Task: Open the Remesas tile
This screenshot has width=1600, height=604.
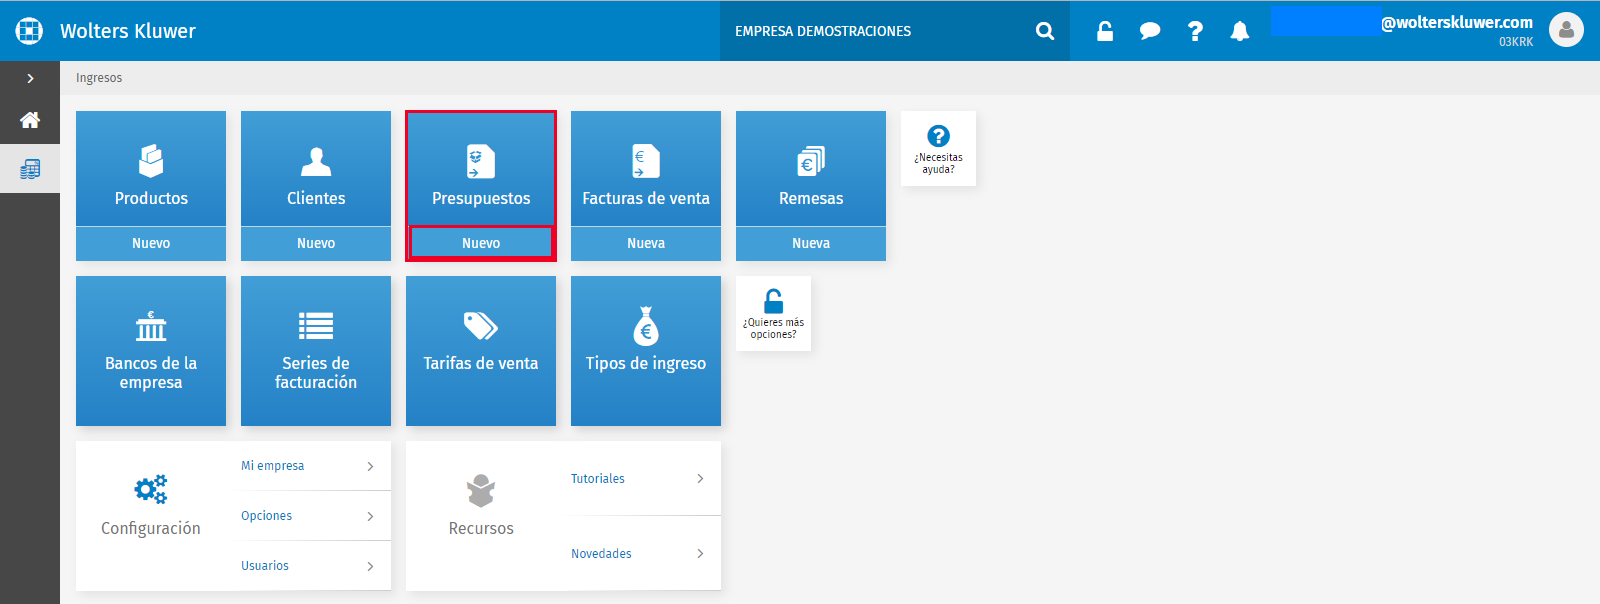Action: tap(811, 169)
